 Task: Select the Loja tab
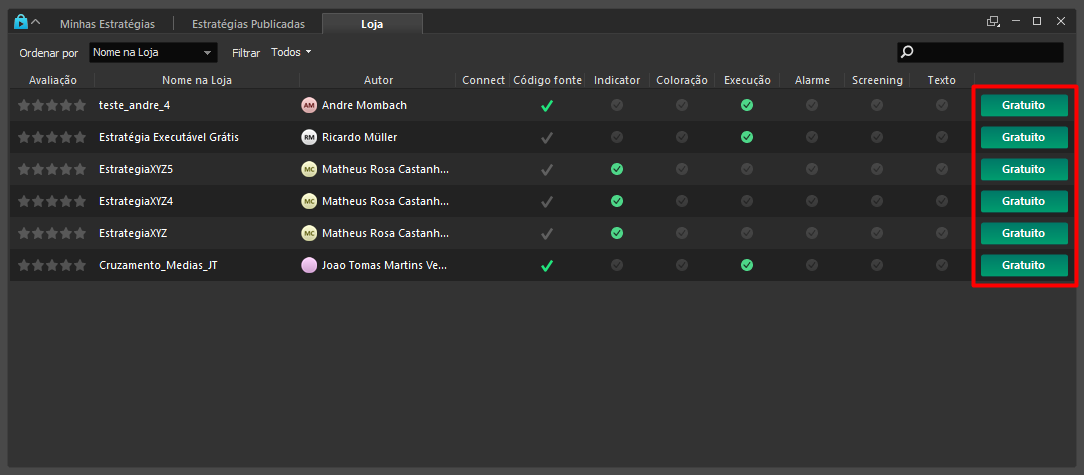point(372,24)
